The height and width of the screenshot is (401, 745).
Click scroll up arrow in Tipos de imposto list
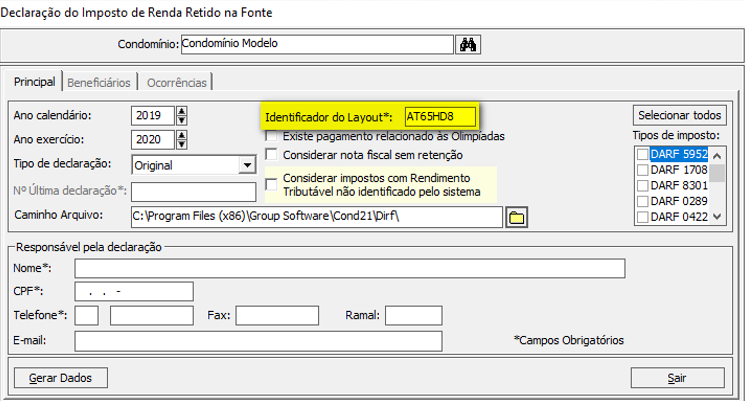tap(717, 155)
